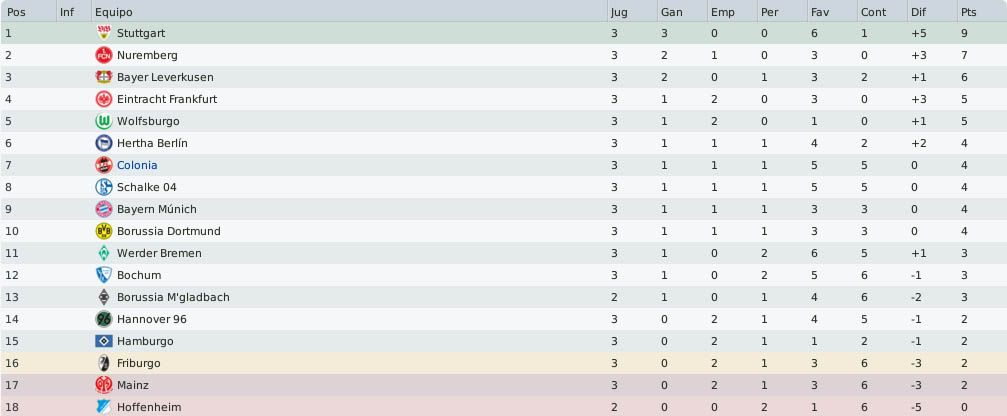The image size is (1007, 416).
Task: Click the Dif column header
Action: (x=932, y=12)
